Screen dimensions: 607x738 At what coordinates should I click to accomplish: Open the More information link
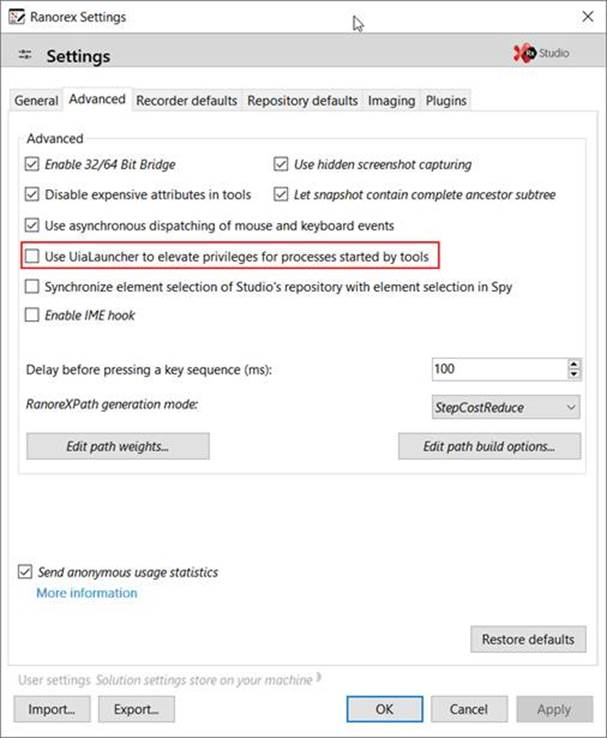pyautogui.click(x=87, y=593)
